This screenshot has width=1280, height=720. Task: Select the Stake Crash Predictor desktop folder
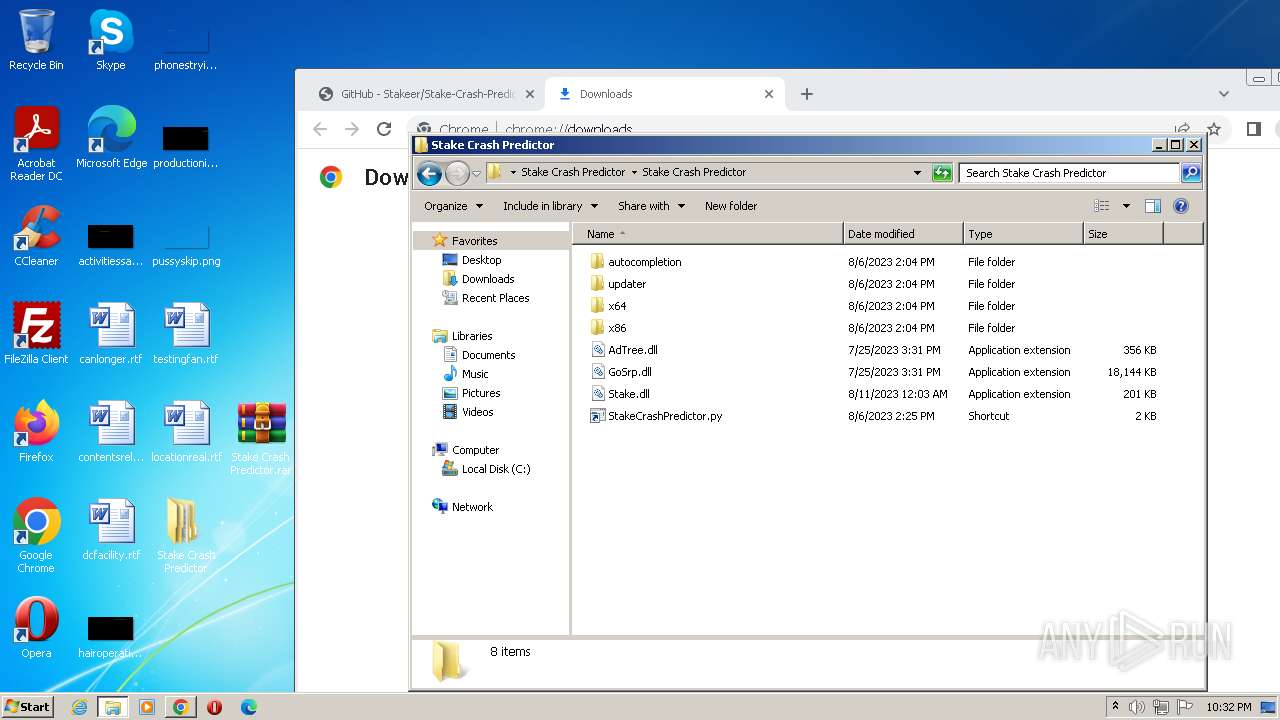(185, 536)
